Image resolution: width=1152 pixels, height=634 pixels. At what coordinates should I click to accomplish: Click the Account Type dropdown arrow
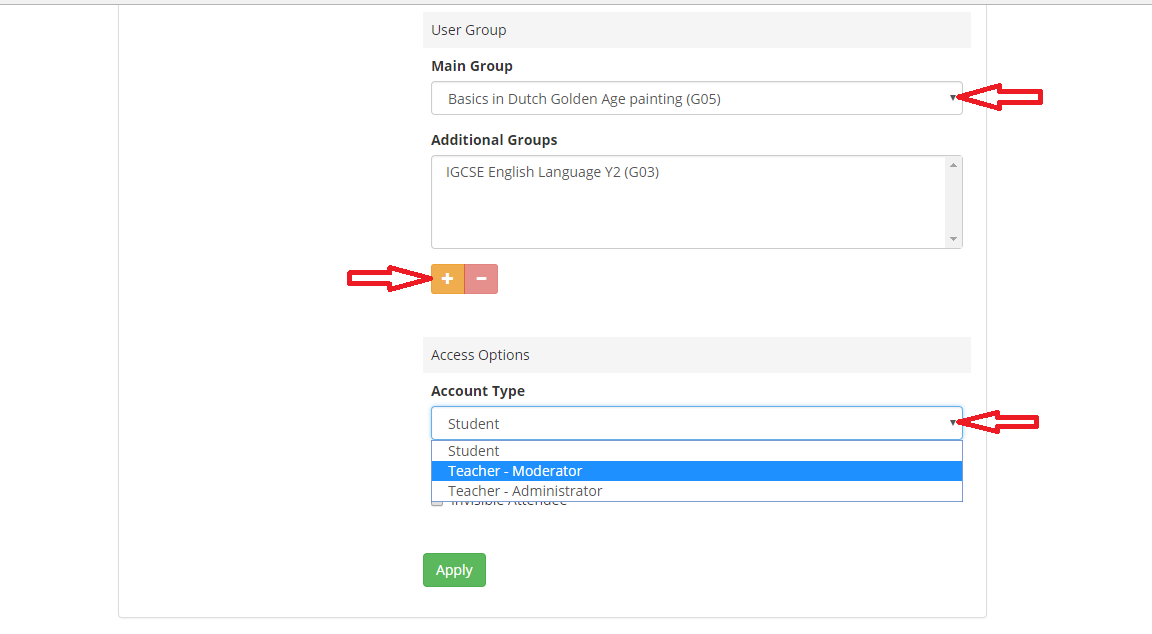(x=952, y=422)
